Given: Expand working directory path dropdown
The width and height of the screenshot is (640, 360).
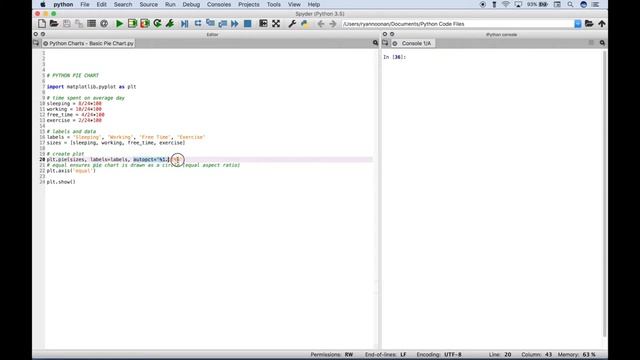Looking at the screenshot, I should [x=578, y=24].
